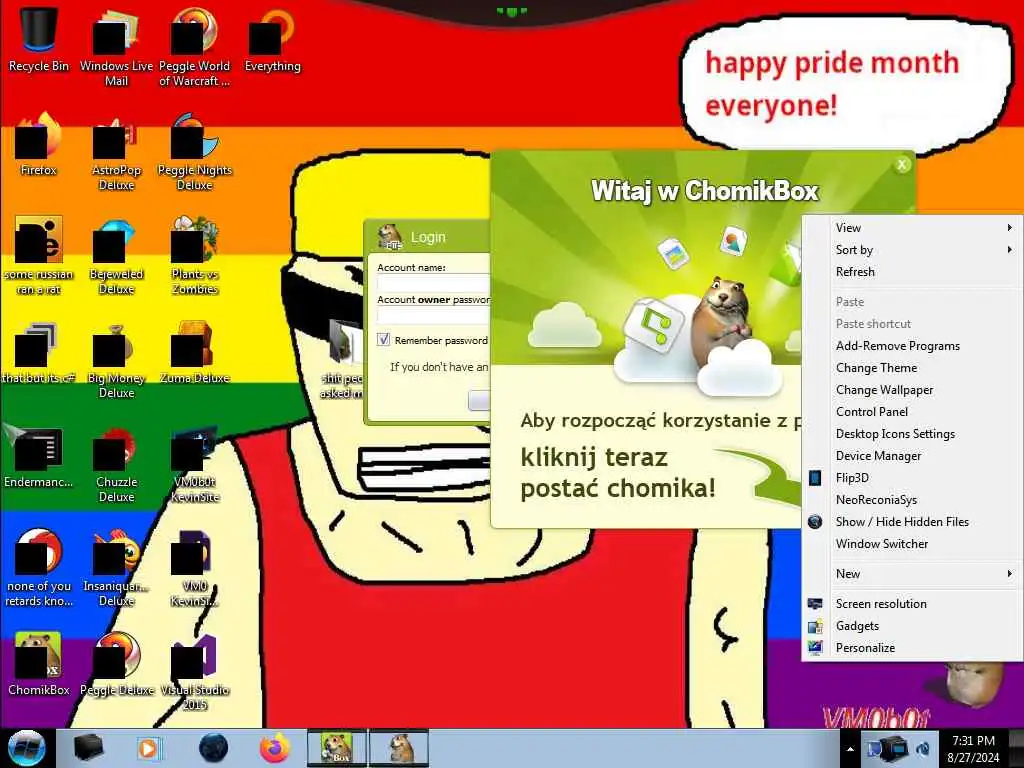The image size is (1024, 768).
Task: Select Show / Hide Hidden Files entry
Action: tap(912, 522)
